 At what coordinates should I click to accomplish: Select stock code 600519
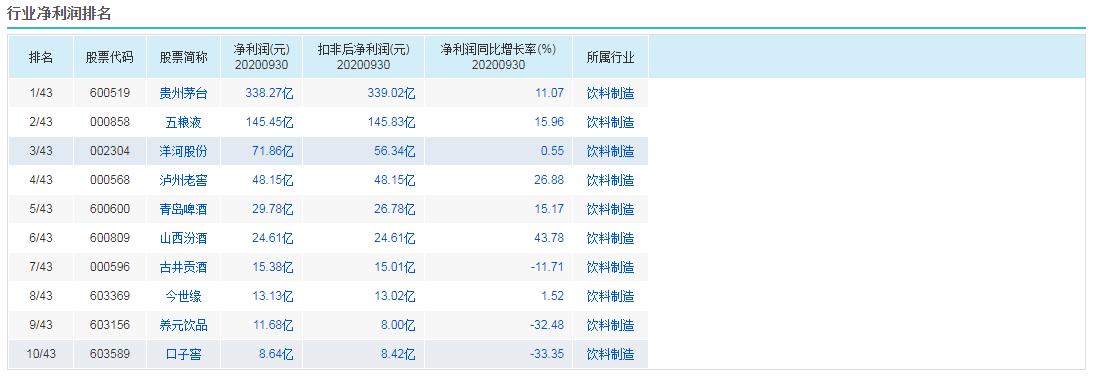[x=110, y=93]
